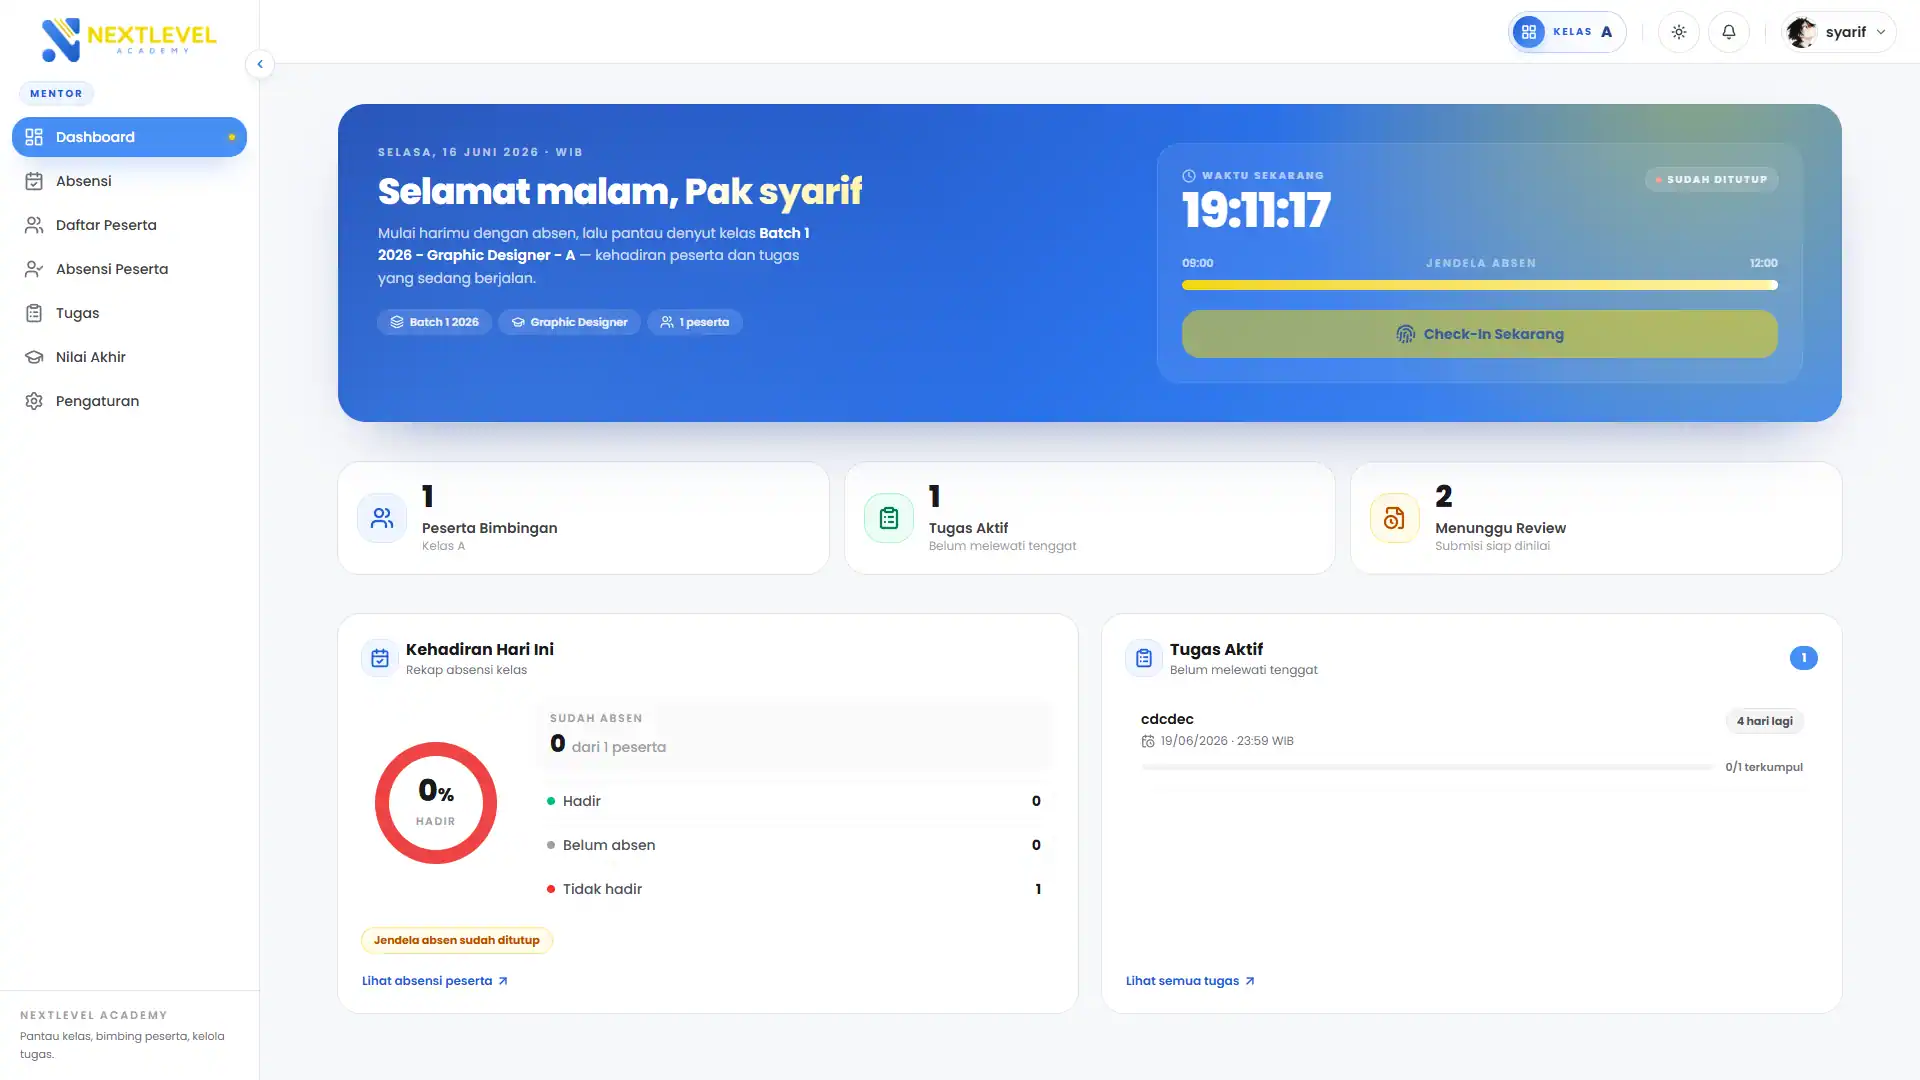Screen dimensions: 1920x1080
Task: Click the 19:11:17 current time display
Action: click(1256, 211)
